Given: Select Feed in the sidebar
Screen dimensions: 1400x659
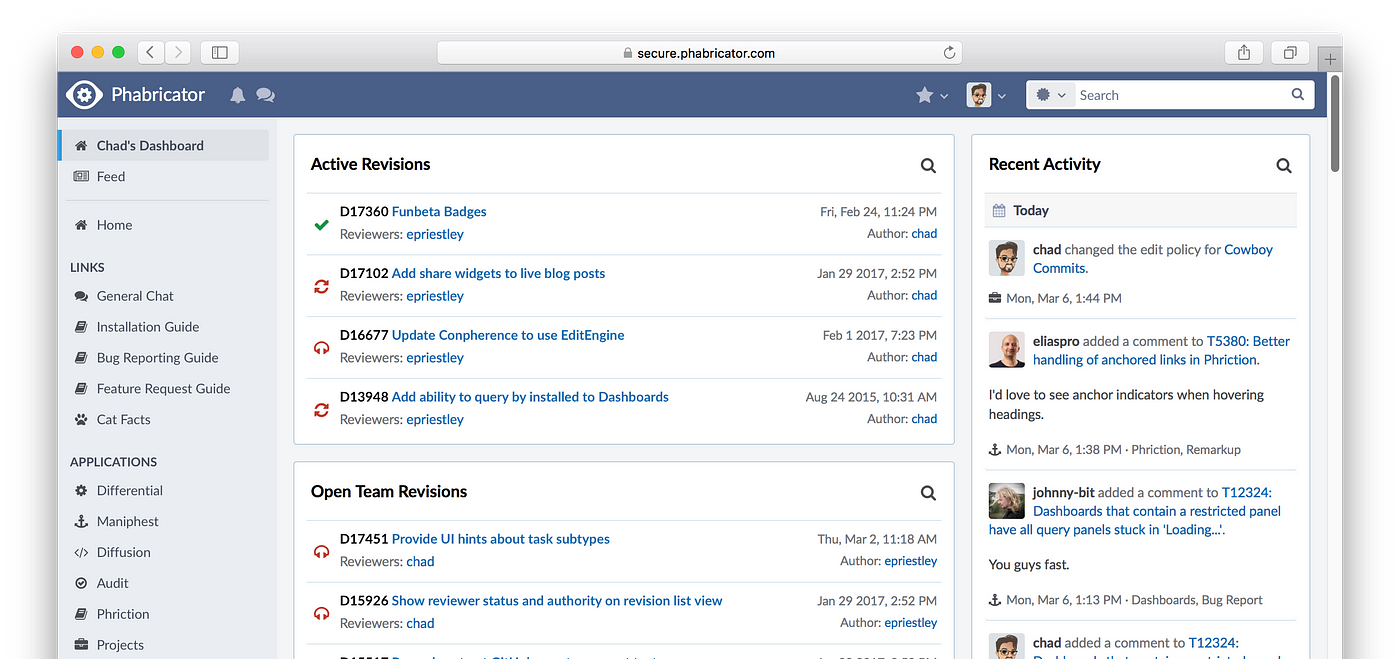Looking at the screenshot, I should 108,176.
